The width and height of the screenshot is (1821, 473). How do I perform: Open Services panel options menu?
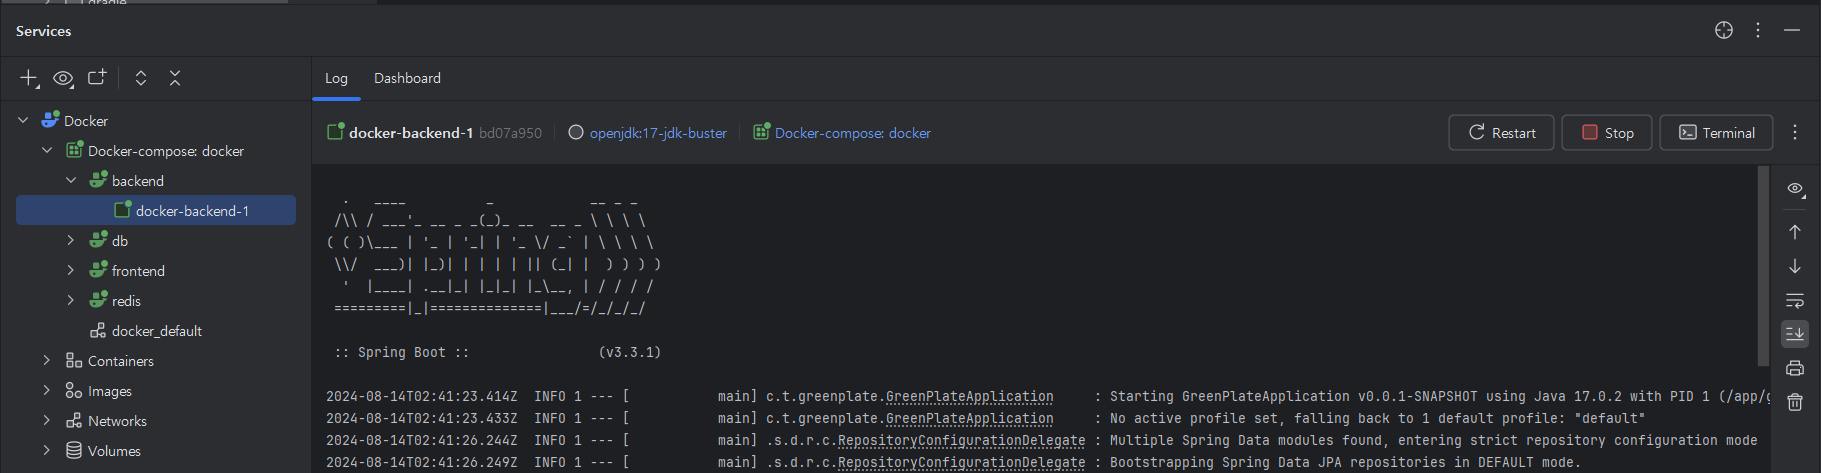(x=1758, y=30)
